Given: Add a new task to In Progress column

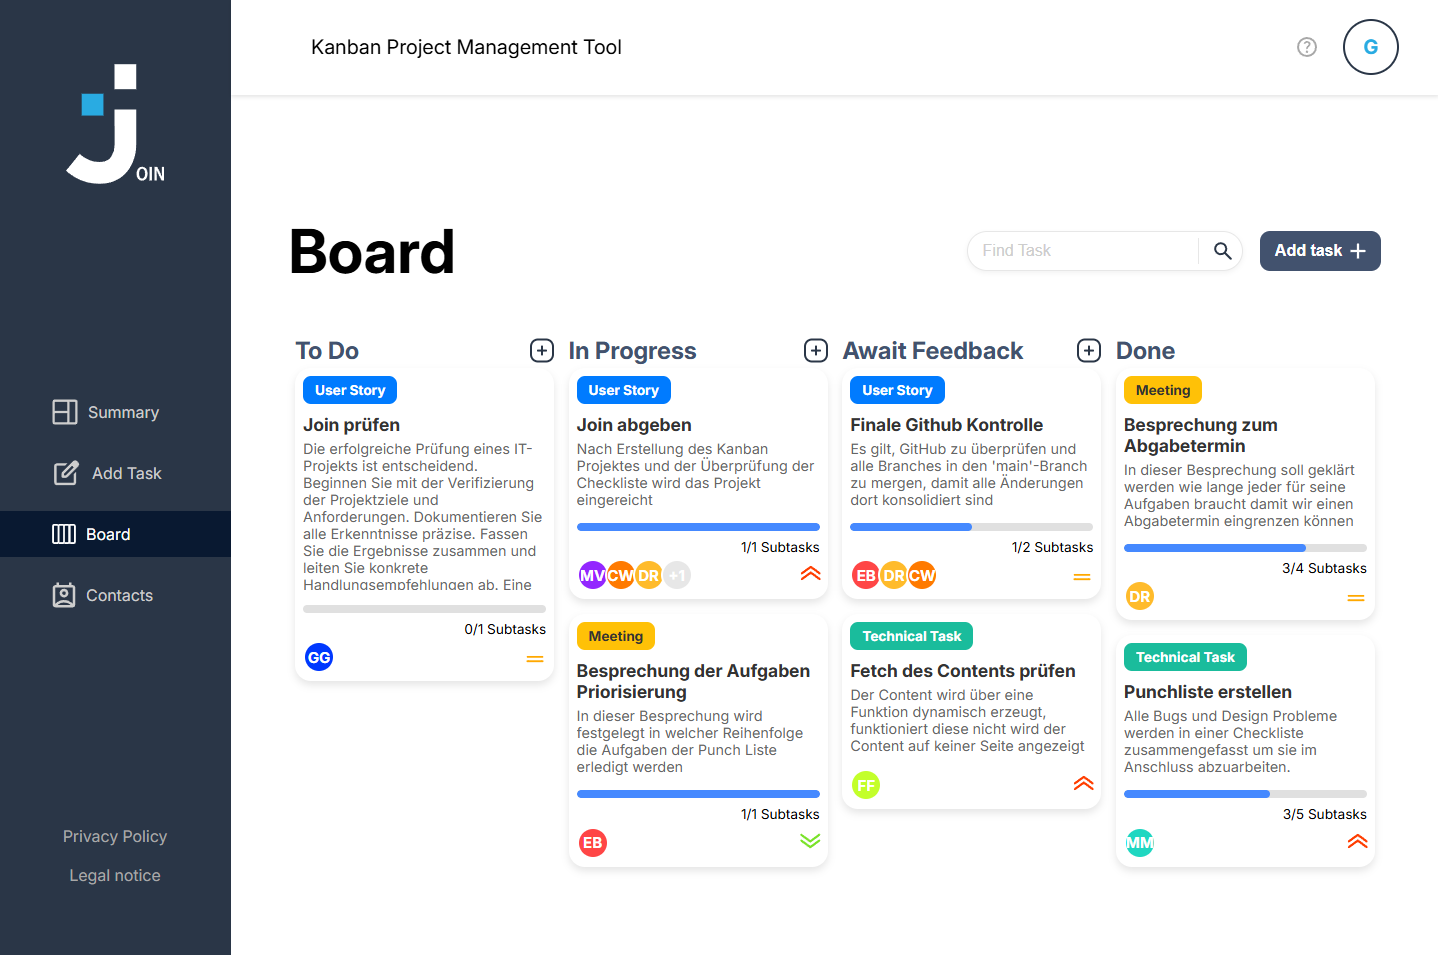Looking at the screenshot, I should pyautogui.click(x=815, y=350).
